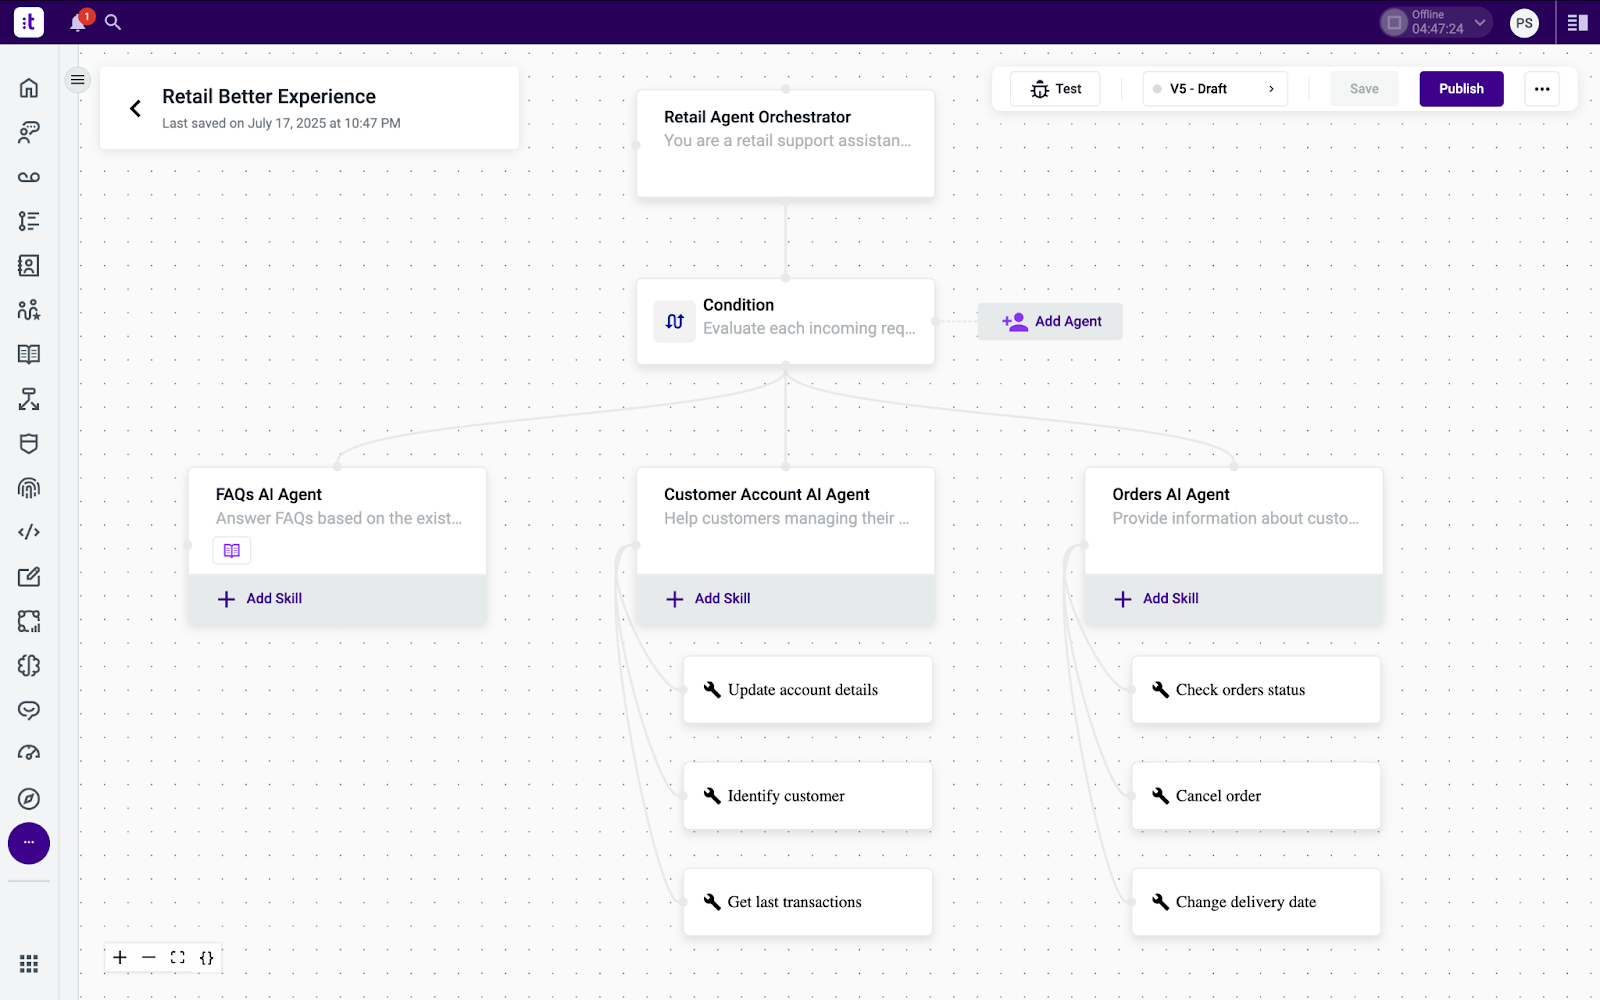Click the knowledge base icon in FAQs AI Agent
Screen dimensions: 1600x1000
[232, 551]
